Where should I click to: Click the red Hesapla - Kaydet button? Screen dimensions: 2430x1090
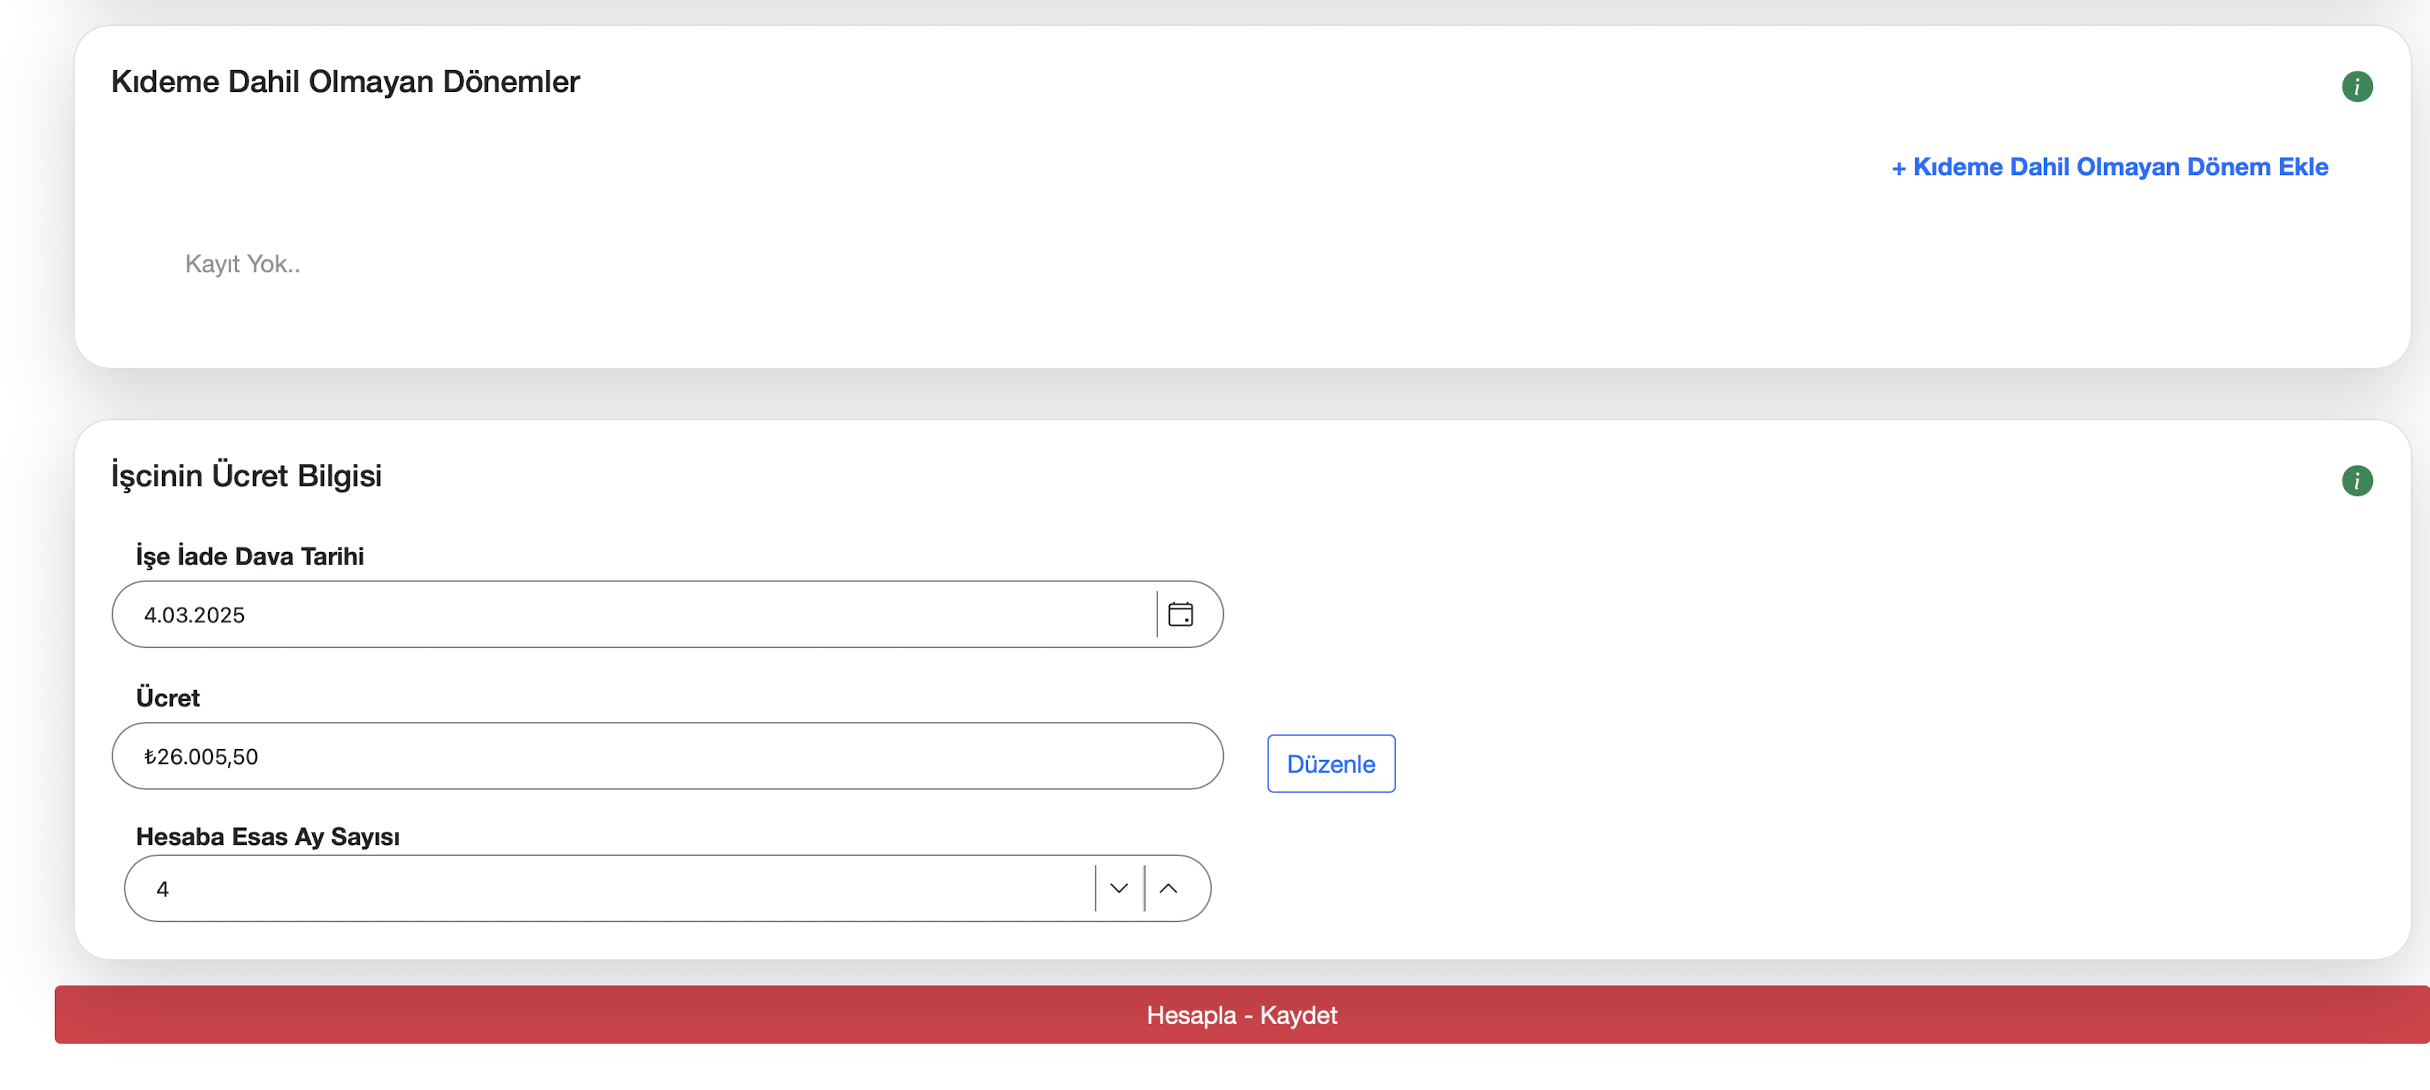coord(1241,1014)
